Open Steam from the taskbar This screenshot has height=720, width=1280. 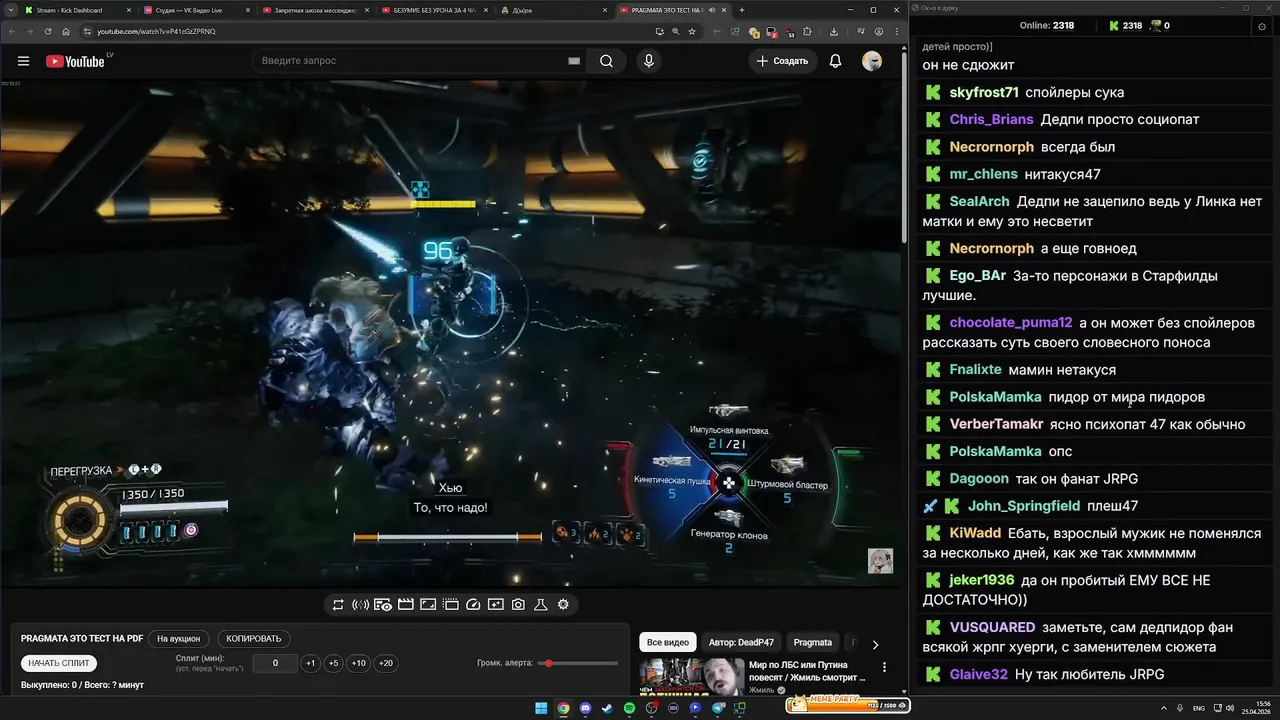coord(607,708)
